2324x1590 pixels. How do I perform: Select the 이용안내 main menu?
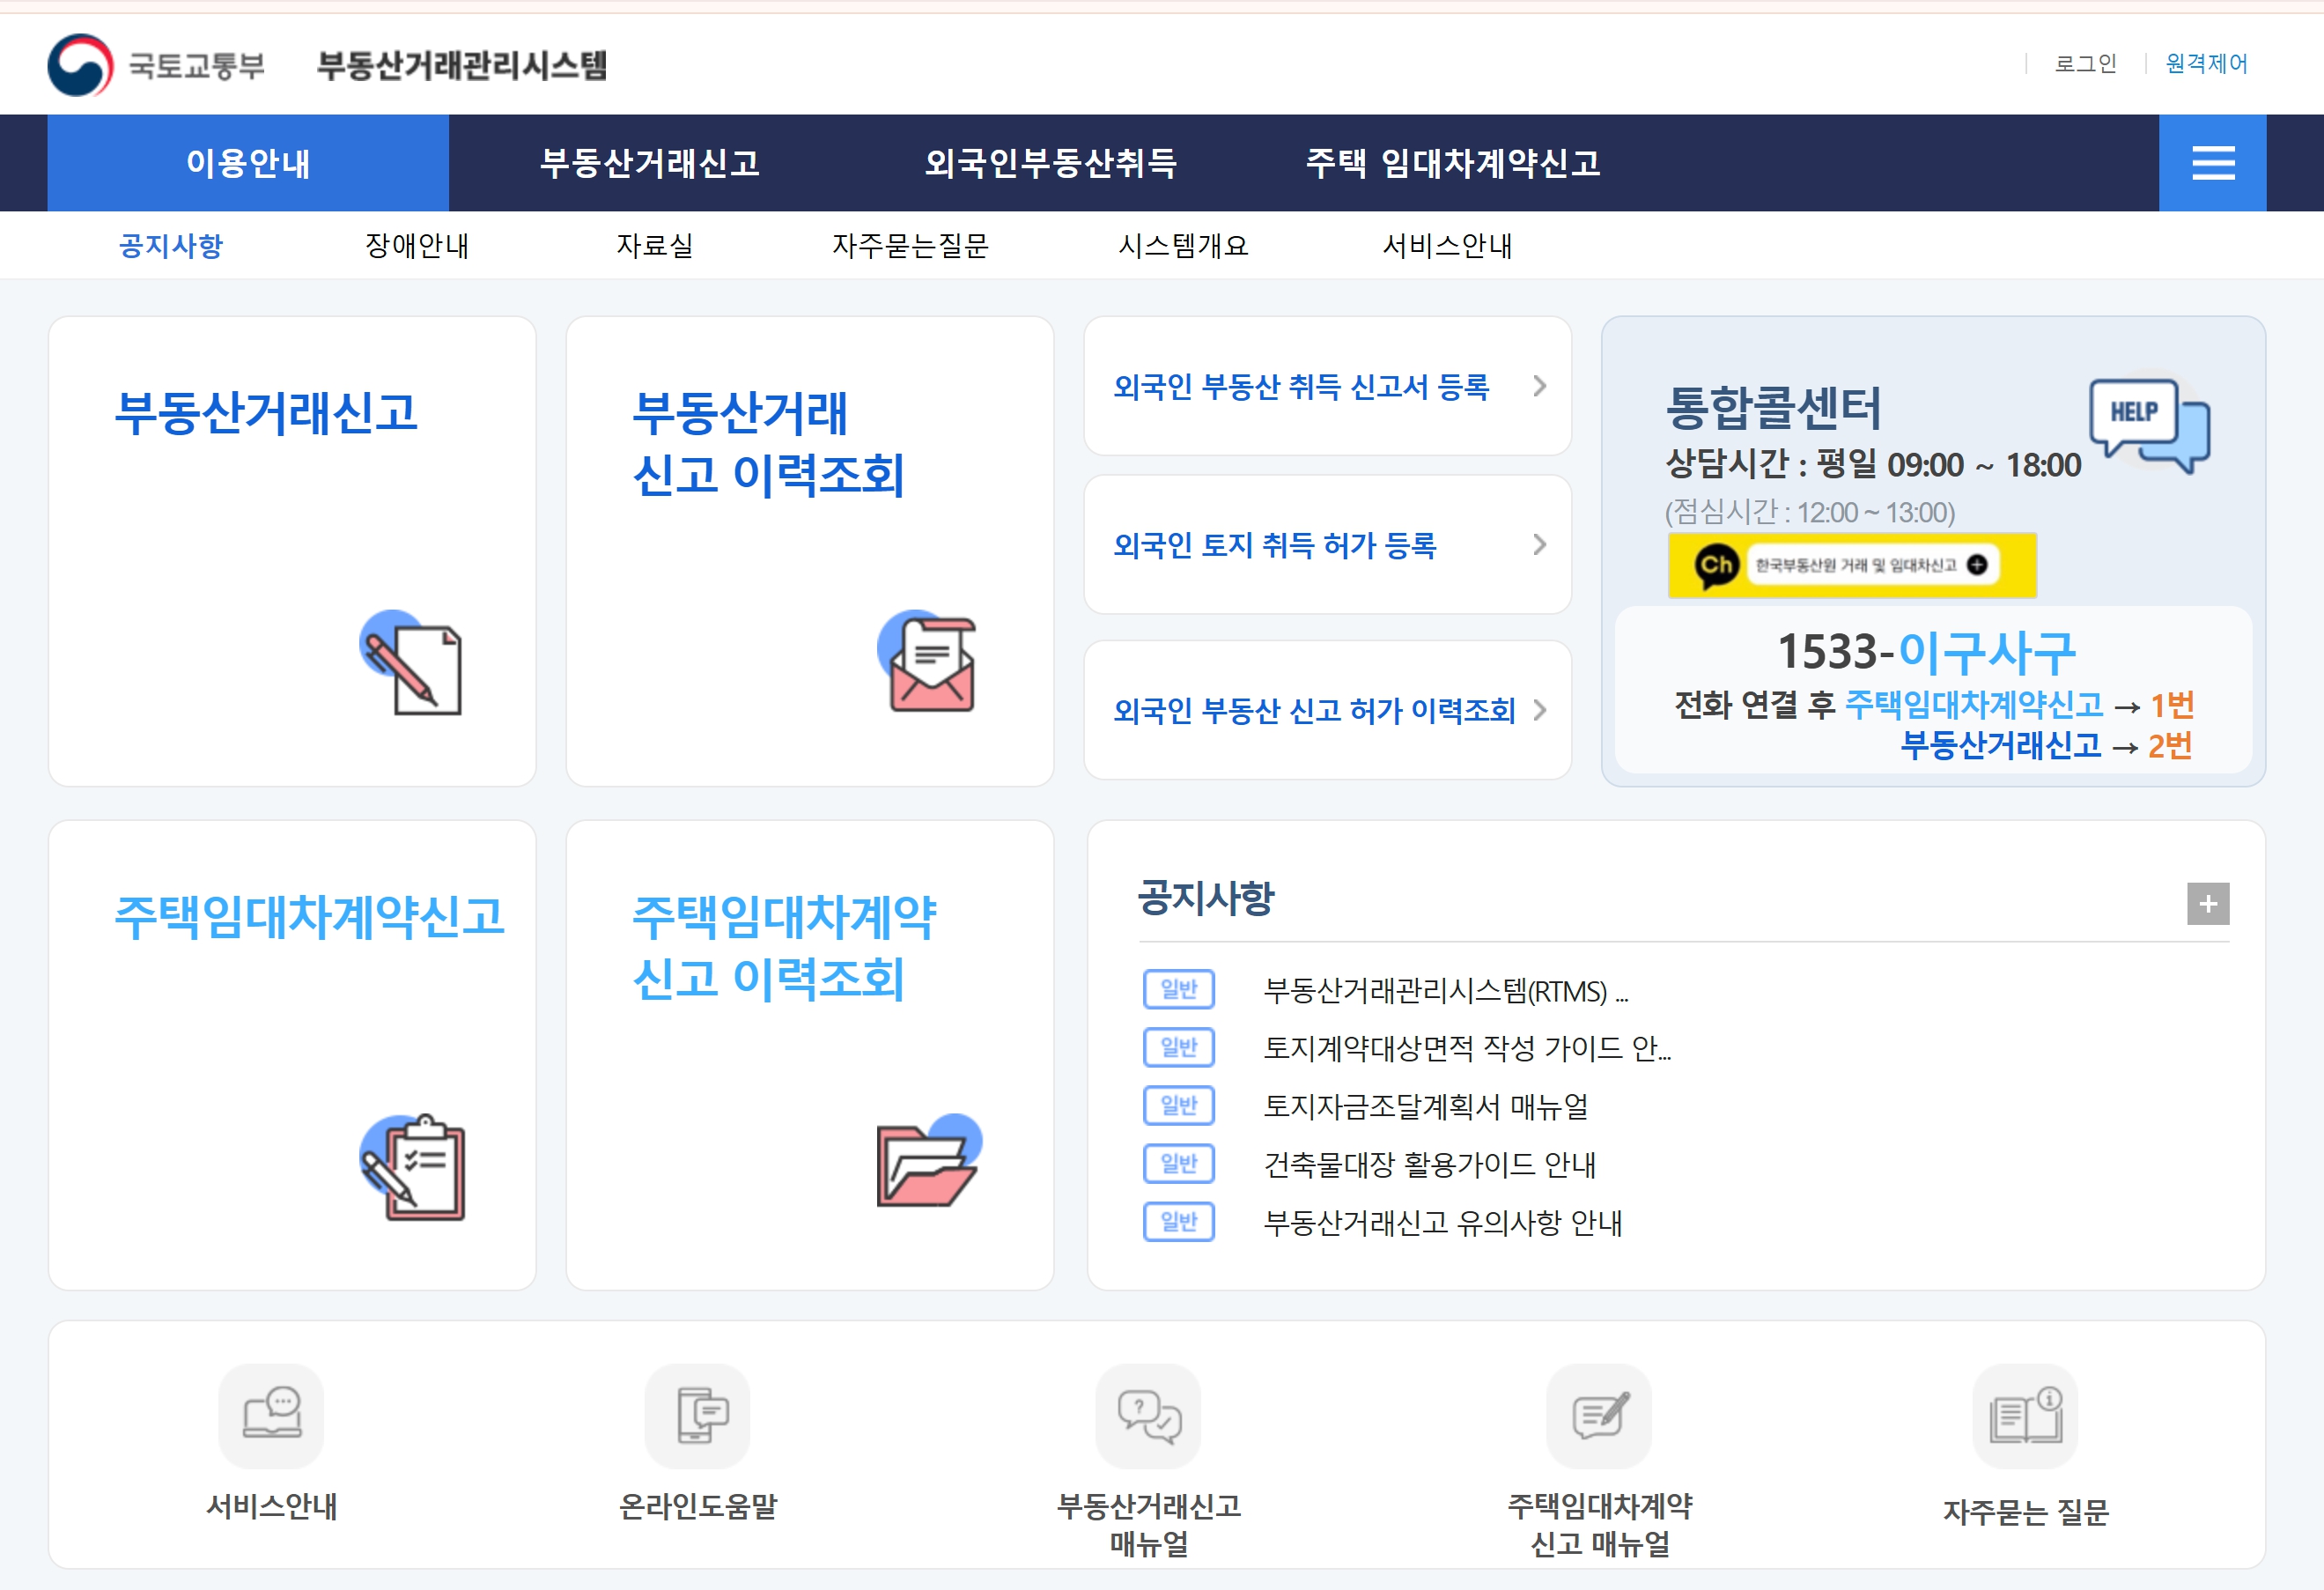248,163
